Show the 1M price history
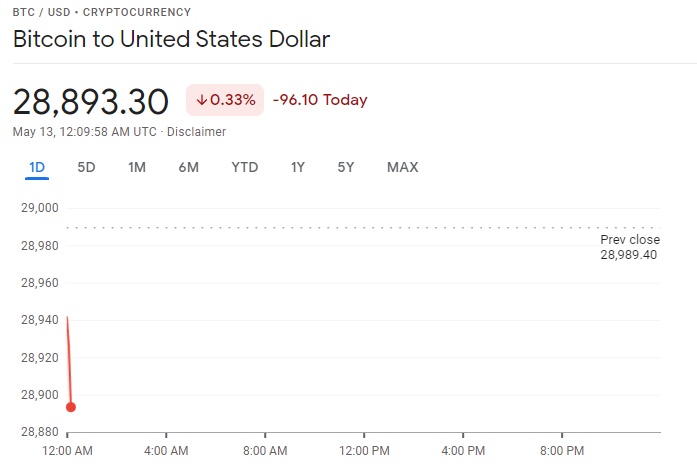The height and width of the screenshot is (475, 697). coord(137,167)
